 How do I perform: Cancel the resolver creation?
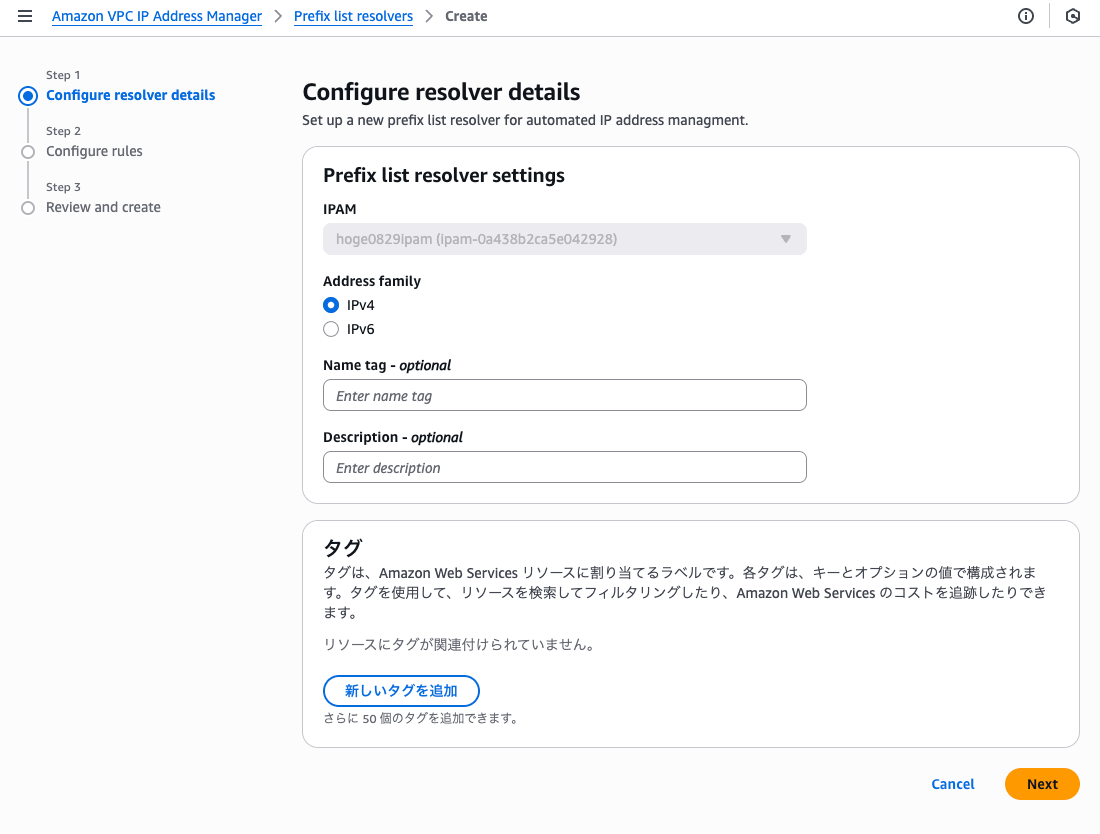point(952,784)
